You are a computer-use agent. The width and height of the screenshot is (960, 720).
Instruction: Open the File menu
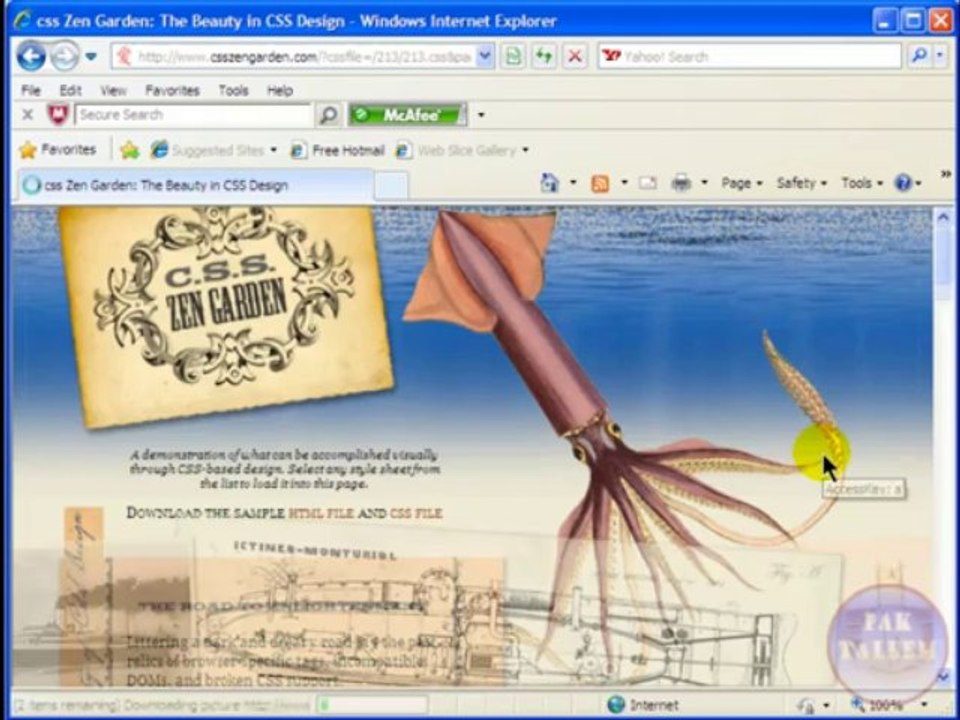[31, 91]
